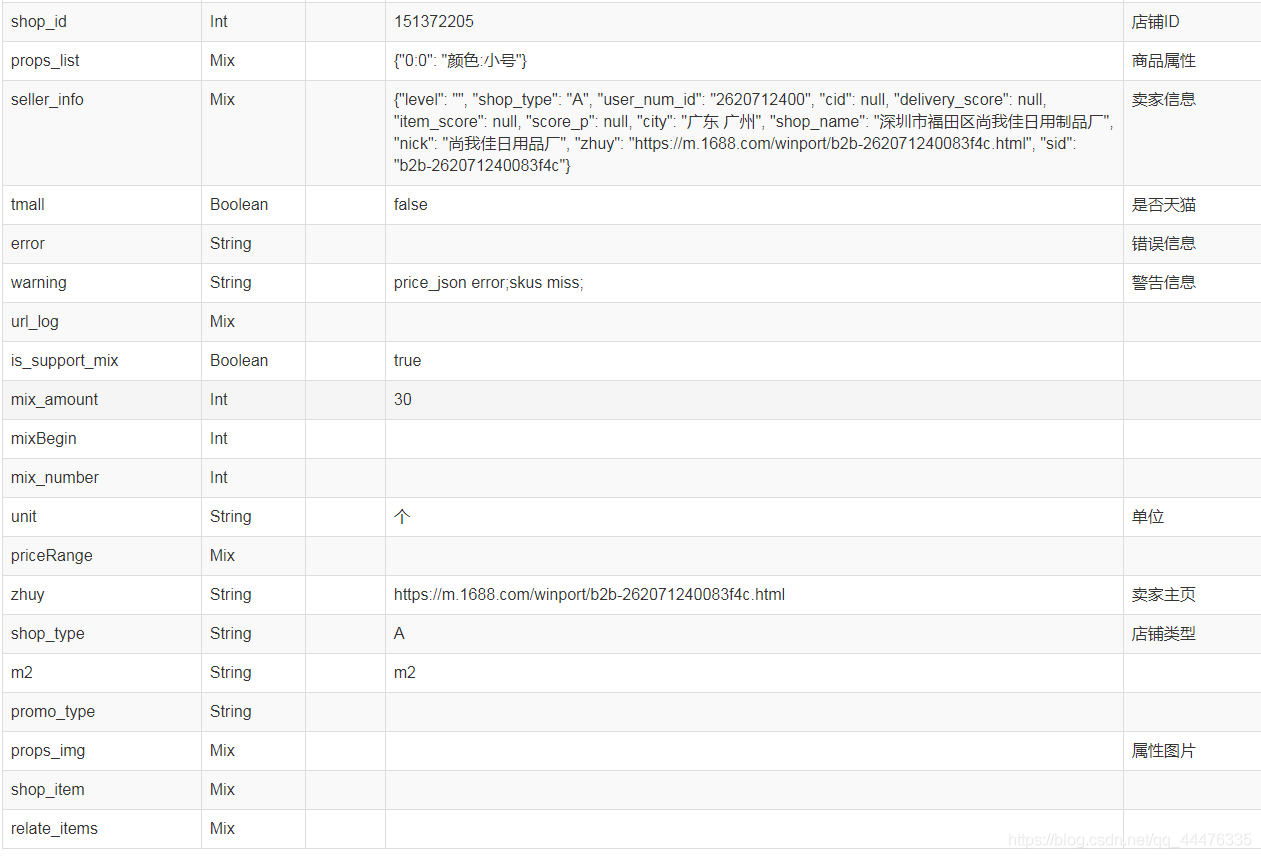
Task: Click the seller_info field name
Action: coord(47,100)
